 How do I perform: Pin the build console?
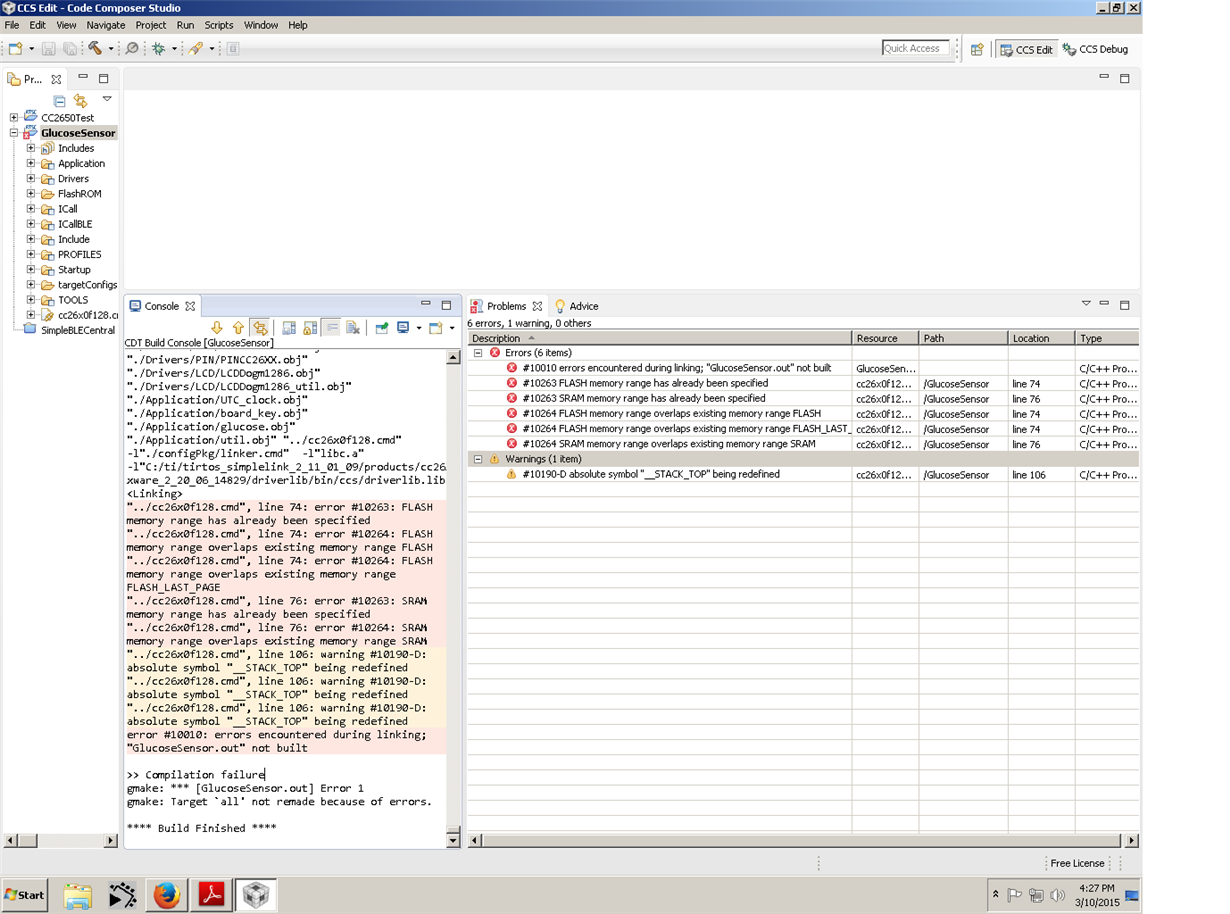coord(382,328)
